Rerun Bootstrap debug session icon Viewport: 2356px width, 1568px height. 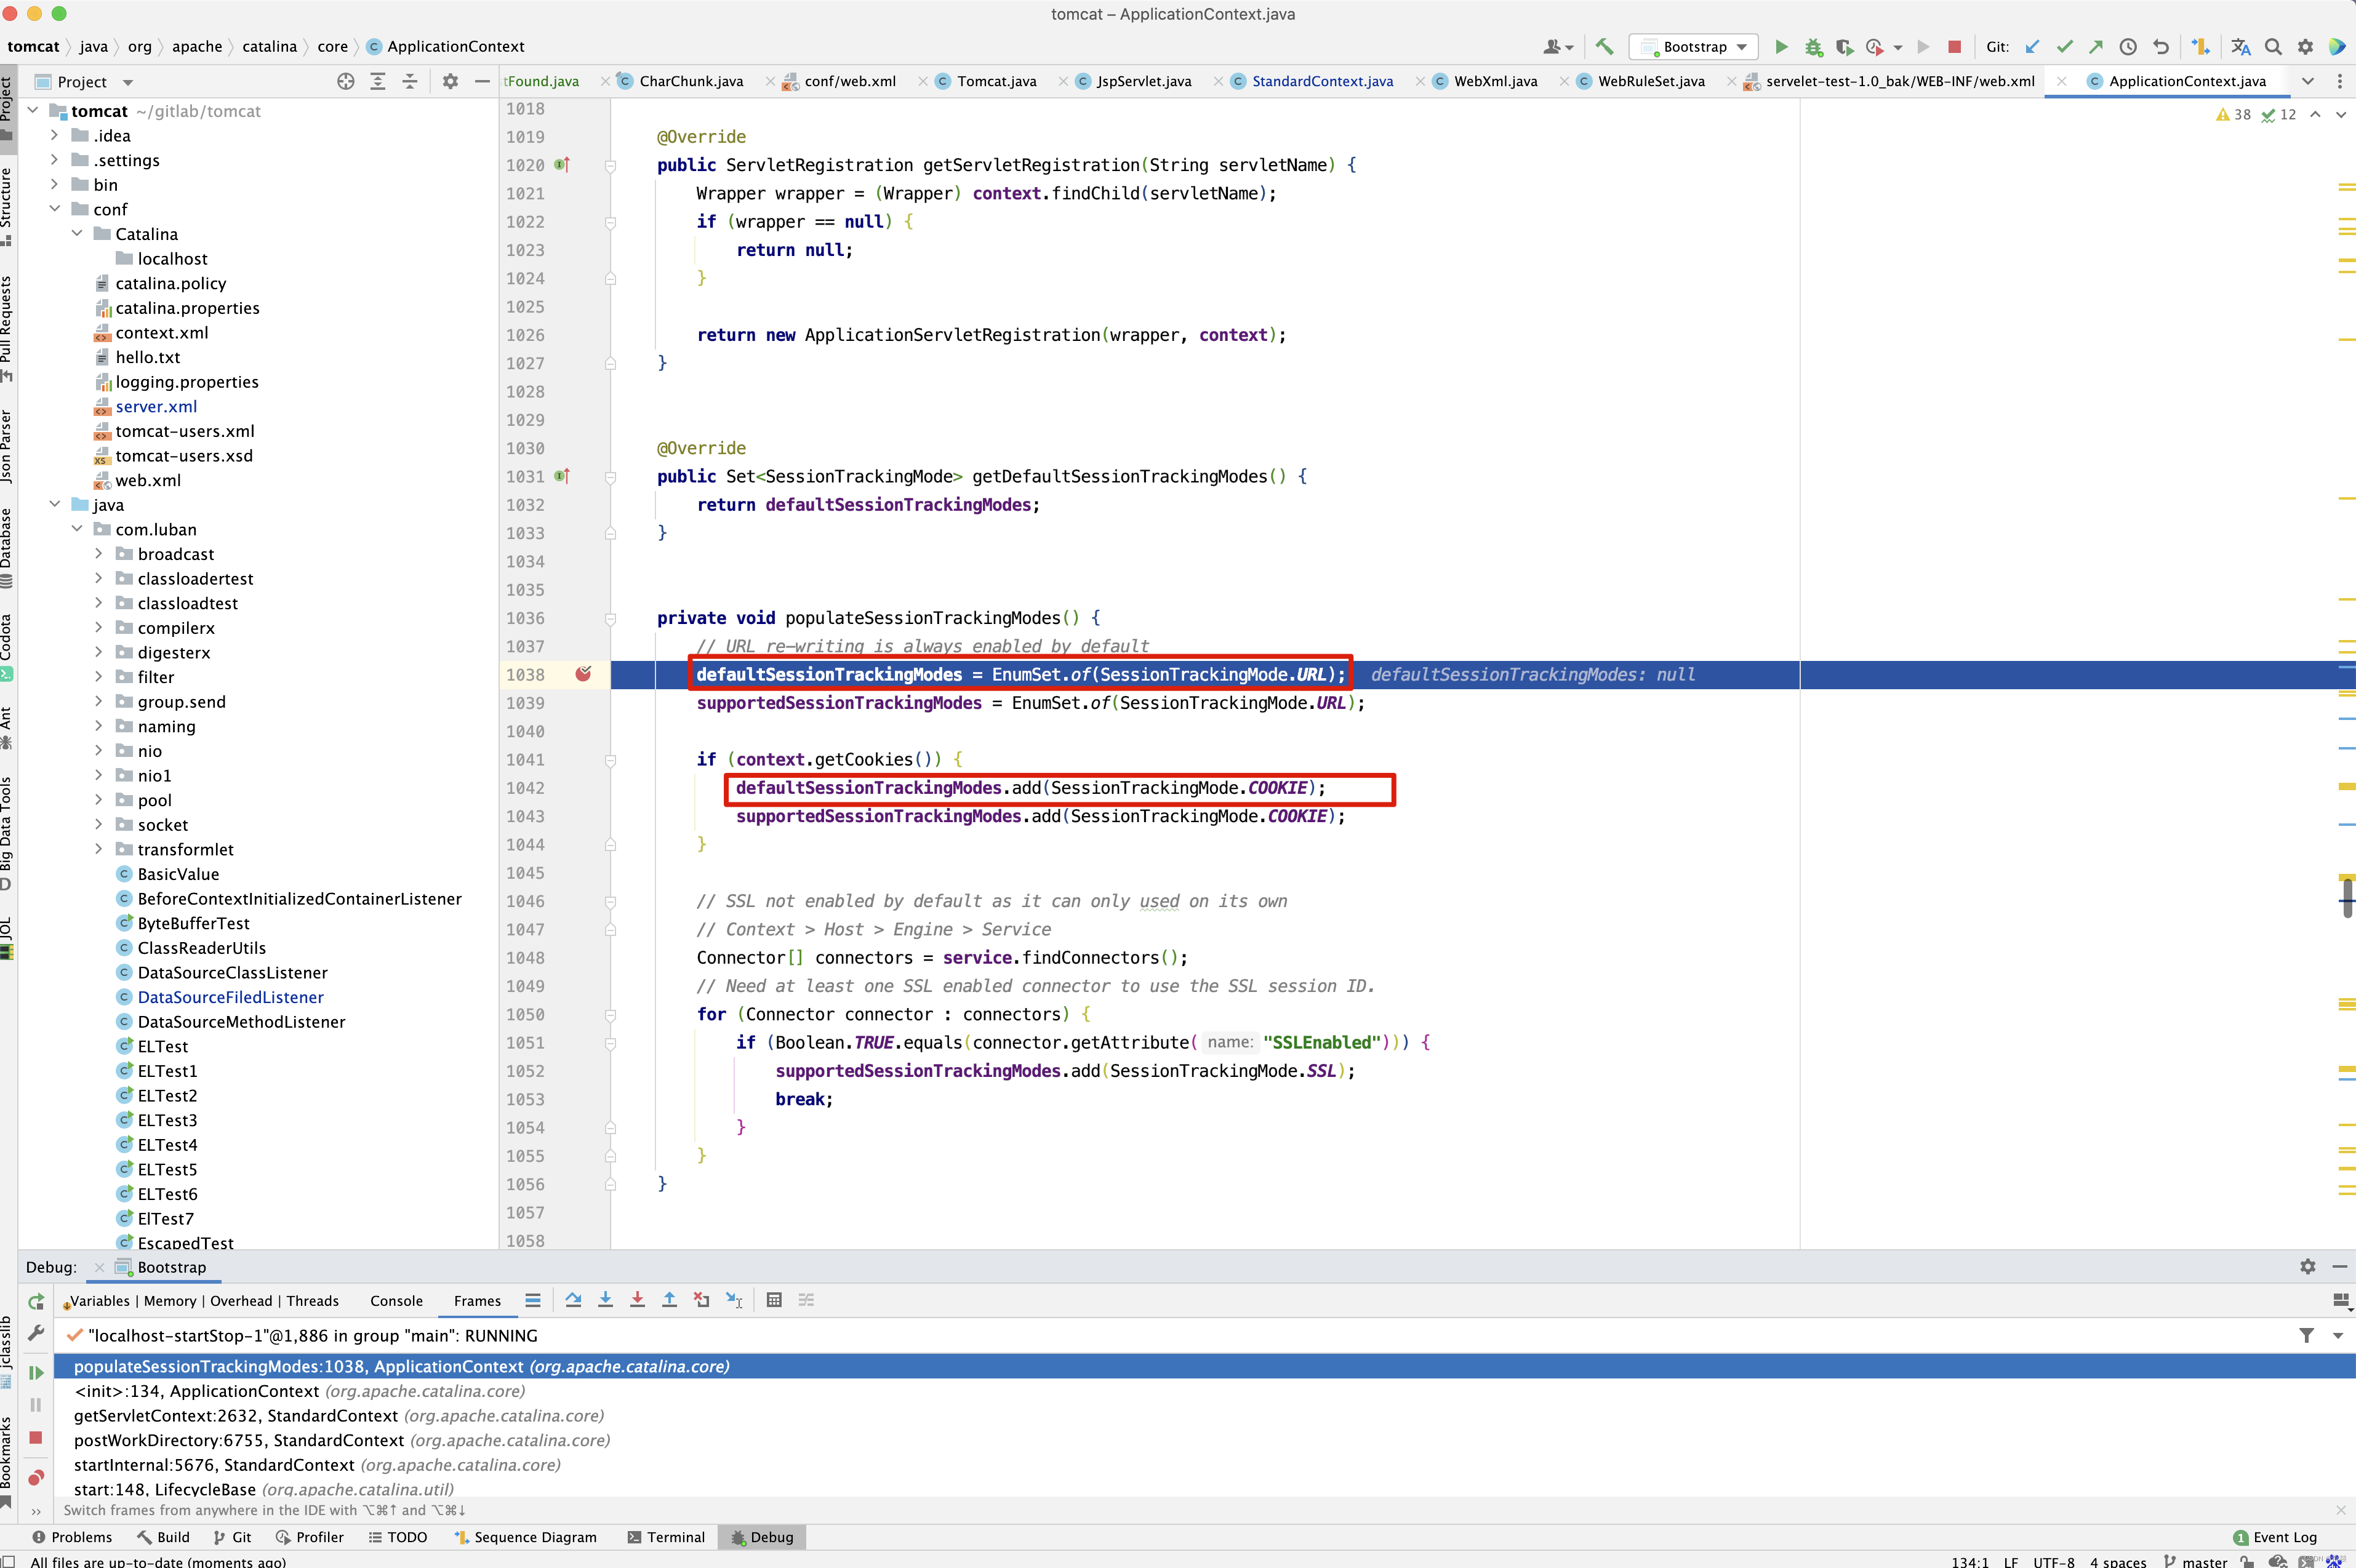36,1301
